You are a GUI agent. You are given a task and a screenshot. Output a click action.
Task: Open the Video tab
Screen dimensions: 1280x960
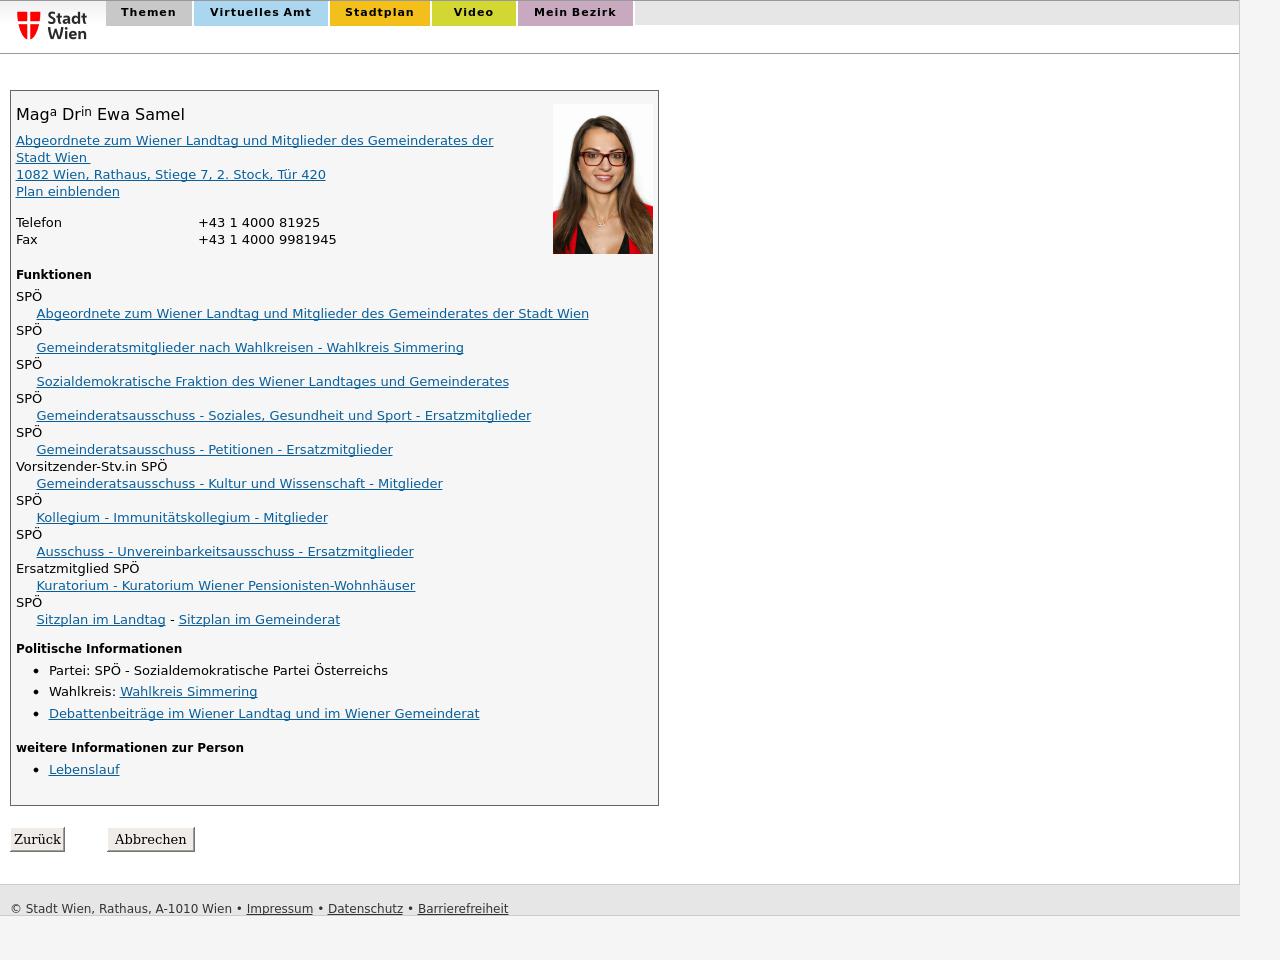click(x=474, y=13)
